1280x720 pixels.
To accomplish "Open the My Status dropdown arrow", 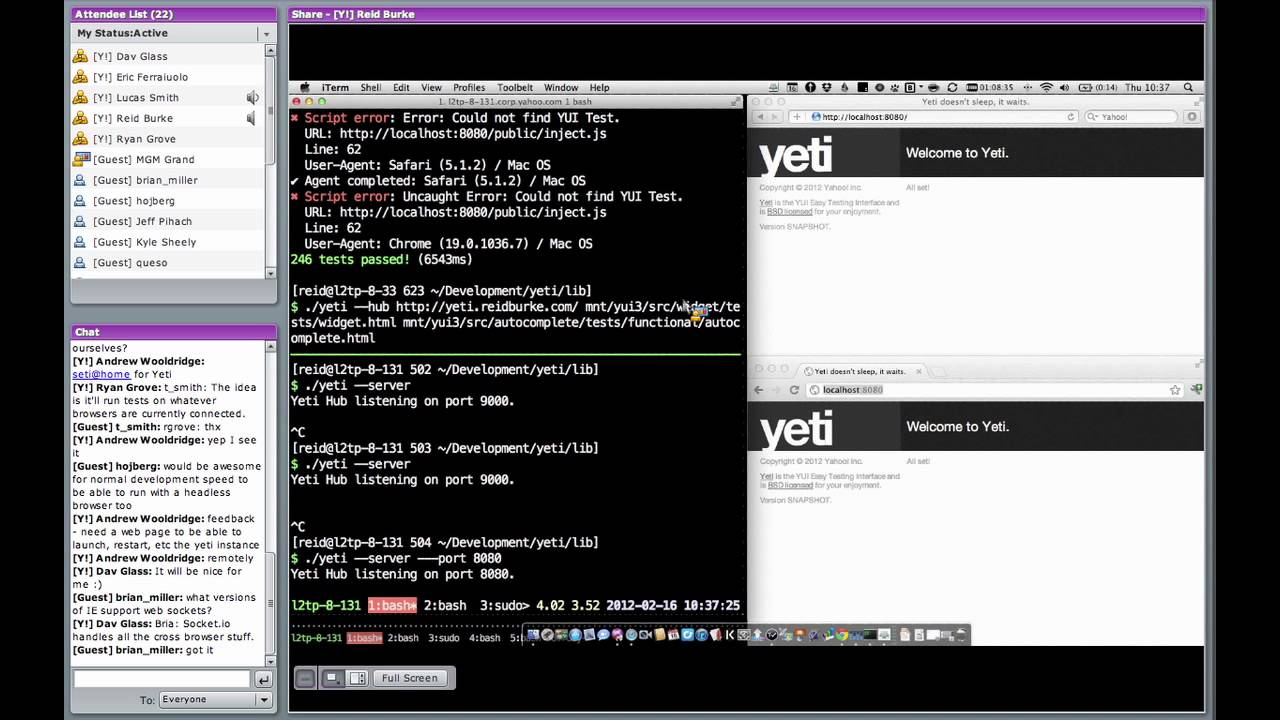I will pyautogui.click(x=266, y=34).
